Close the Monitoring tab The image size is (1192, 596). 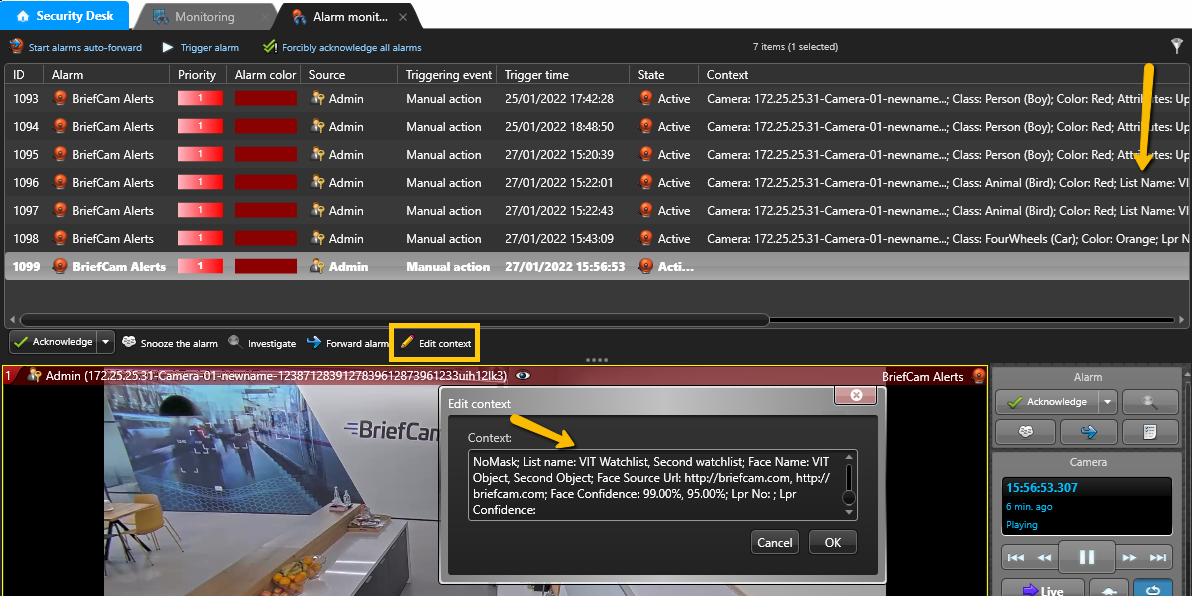[x=265, y=17]
